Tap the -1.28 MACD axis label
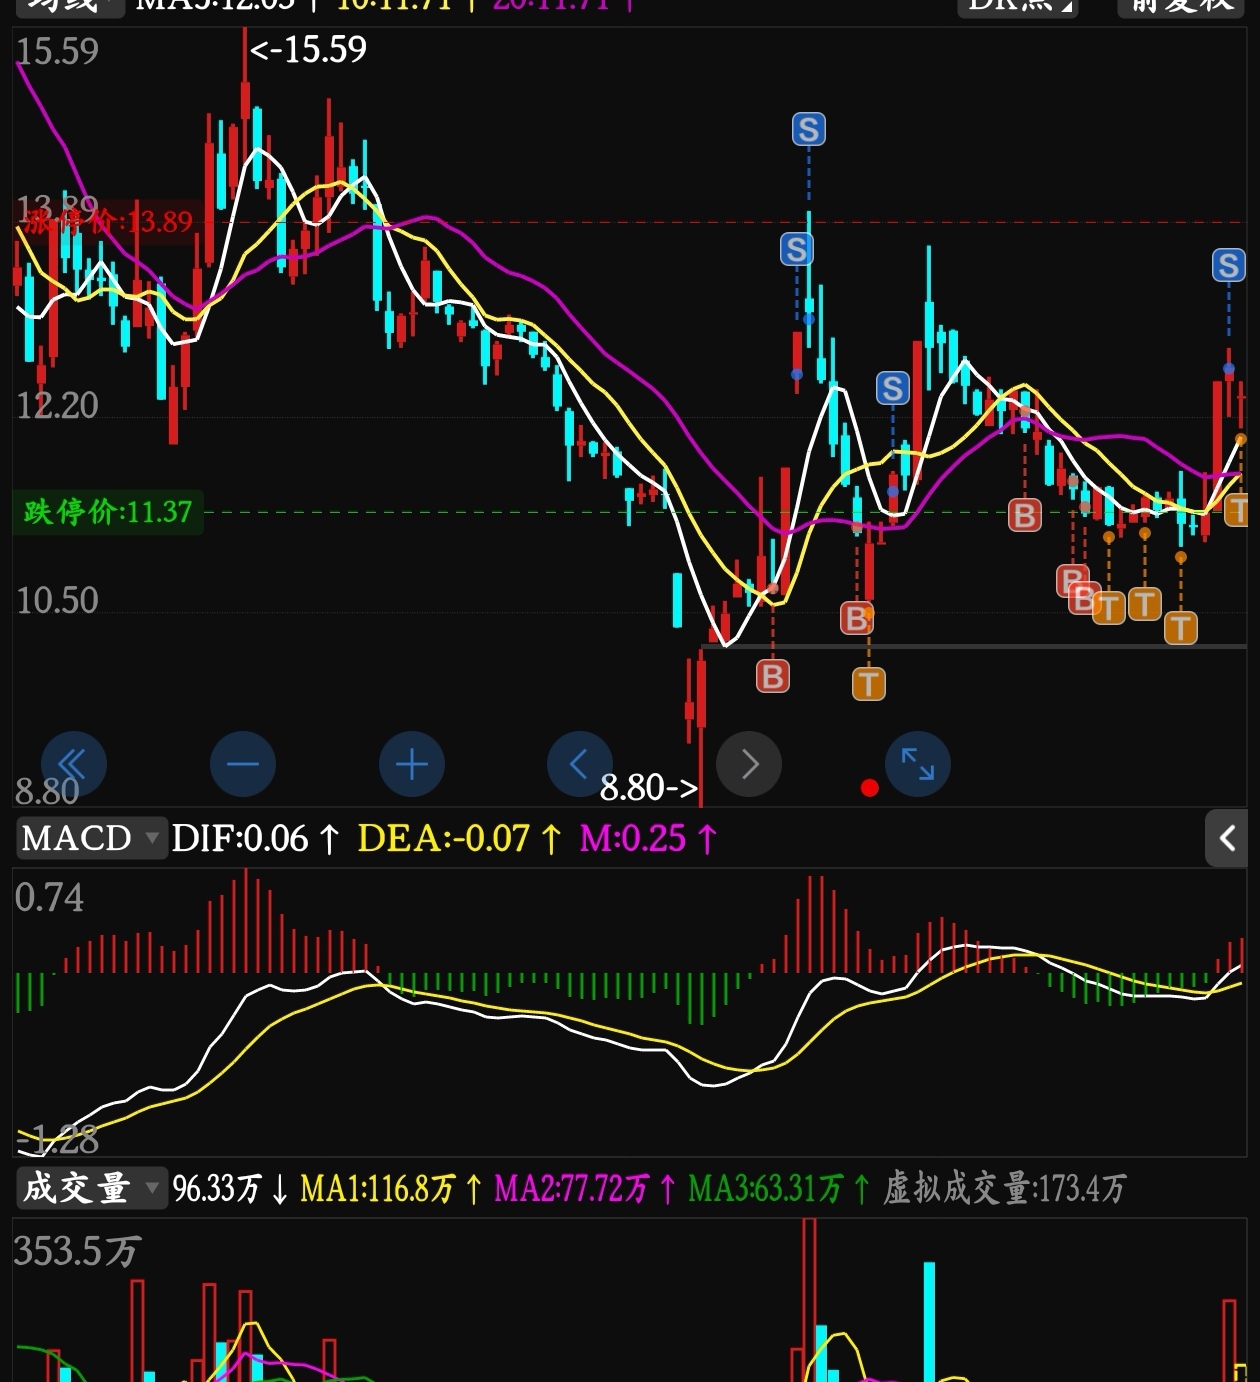The image size is (1260, 1382). click(x=58, y=1139)
